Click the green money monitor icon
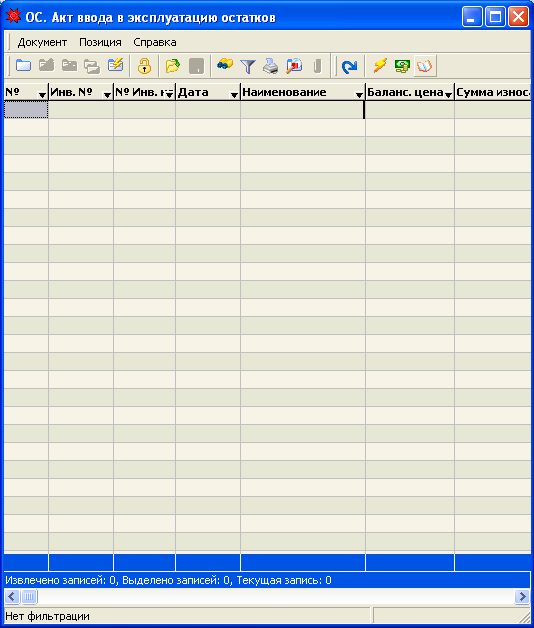534x628 pixels. (x=402, y=65)
